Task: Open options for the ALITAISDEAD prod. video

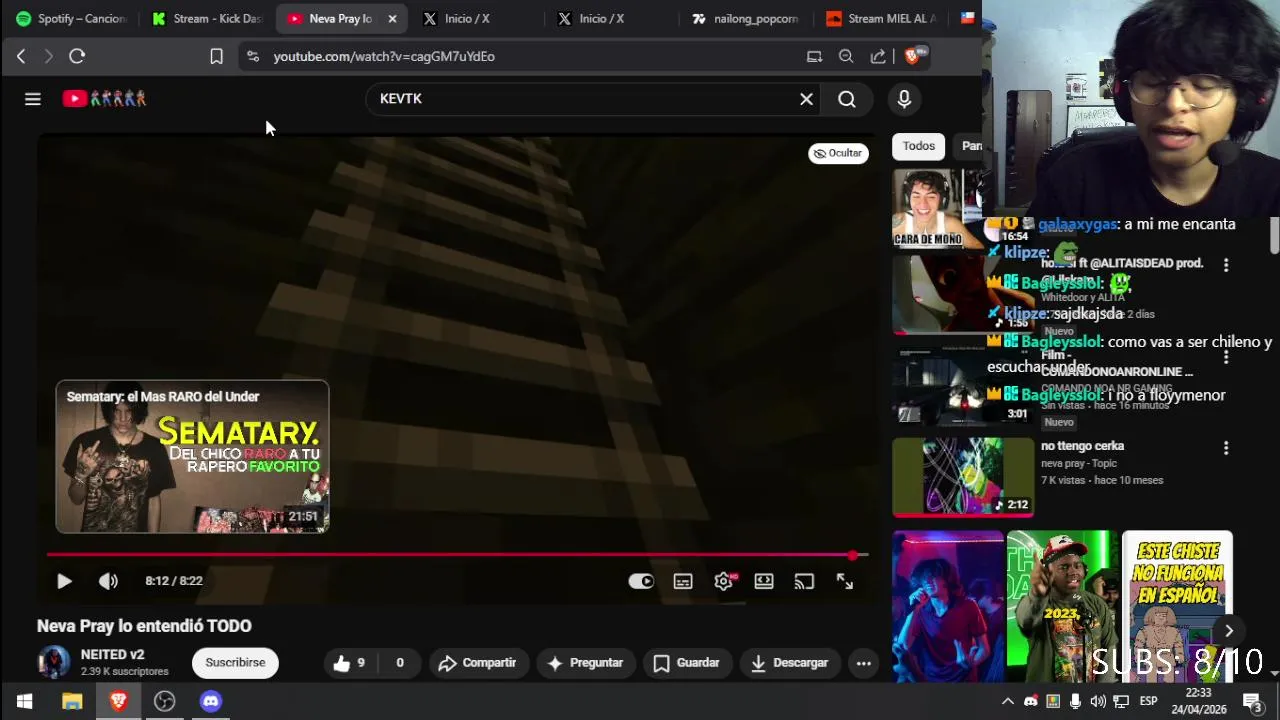Action: tap(1226, 265)
